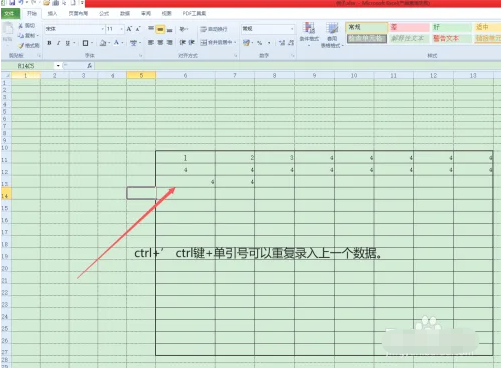Open the number format dropdown
This screenshot has width=503, height=368.
[x=292, y=29]
